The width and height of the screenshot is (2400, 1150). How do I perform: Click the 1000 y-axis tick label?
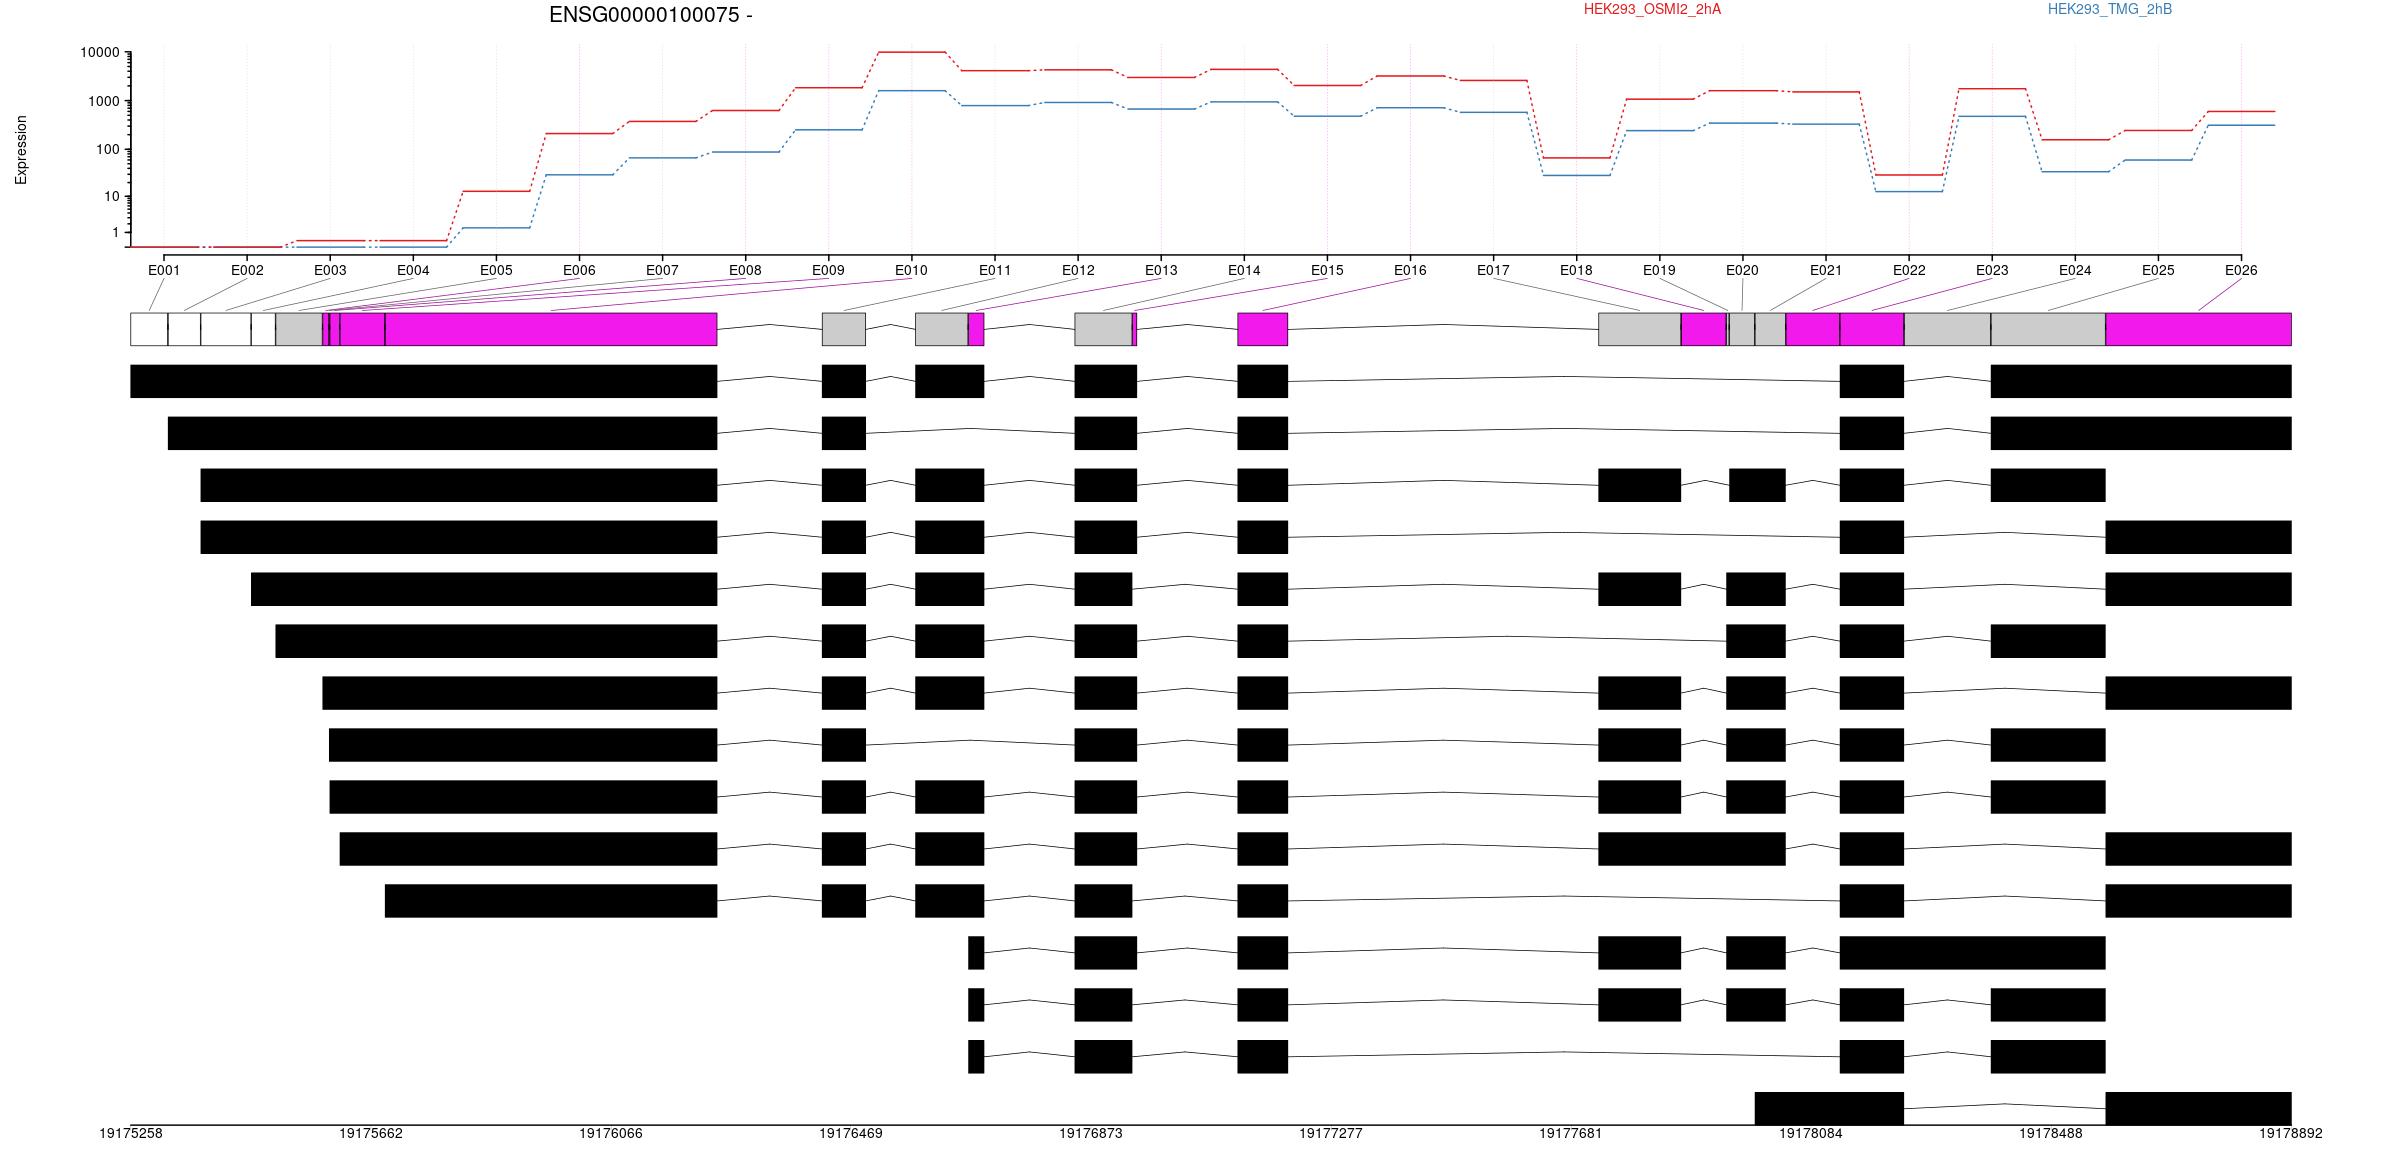(104, 101)
